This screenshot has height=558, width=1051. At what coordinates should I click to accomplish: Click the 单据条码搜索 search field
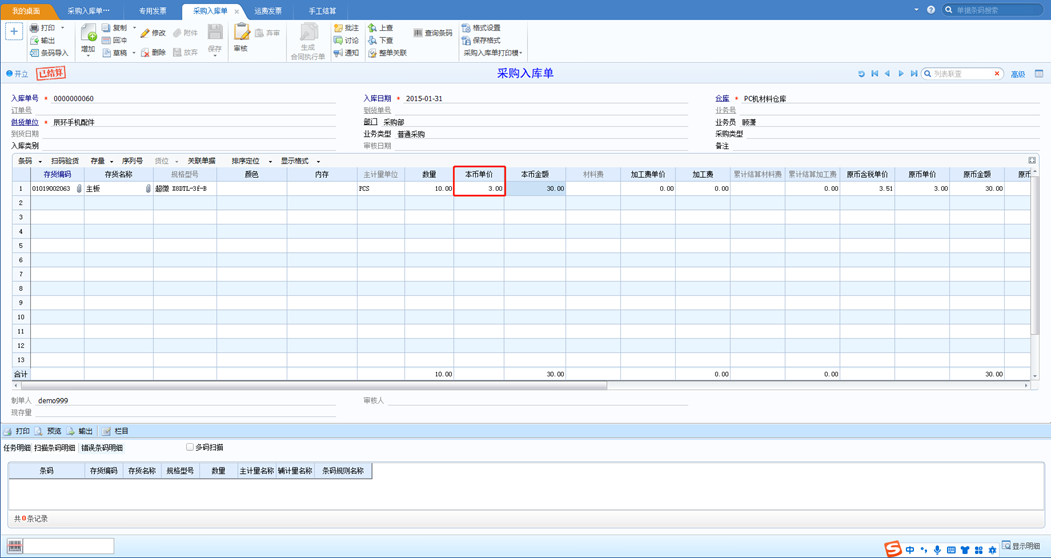click(x=993, y=10)
